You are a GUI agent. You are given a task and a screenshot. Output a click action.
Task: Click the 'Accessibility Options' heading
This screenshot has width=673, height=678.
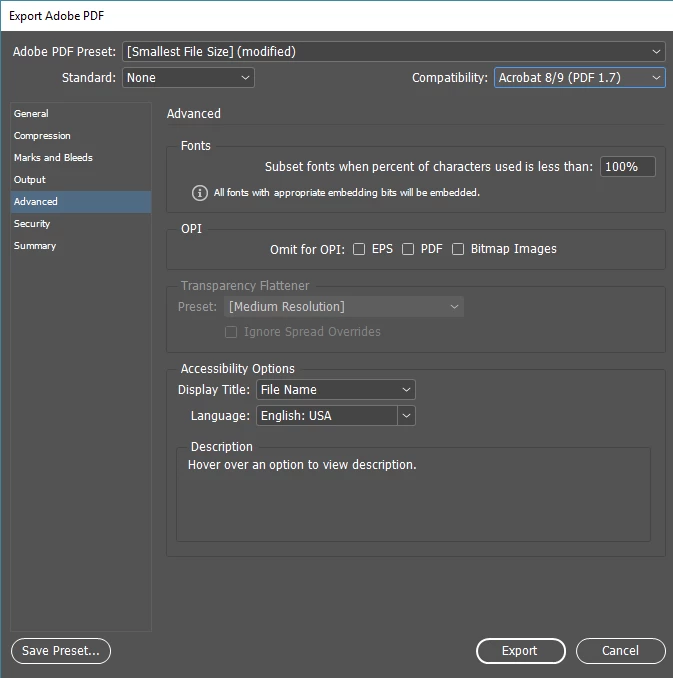click(237, 369)
